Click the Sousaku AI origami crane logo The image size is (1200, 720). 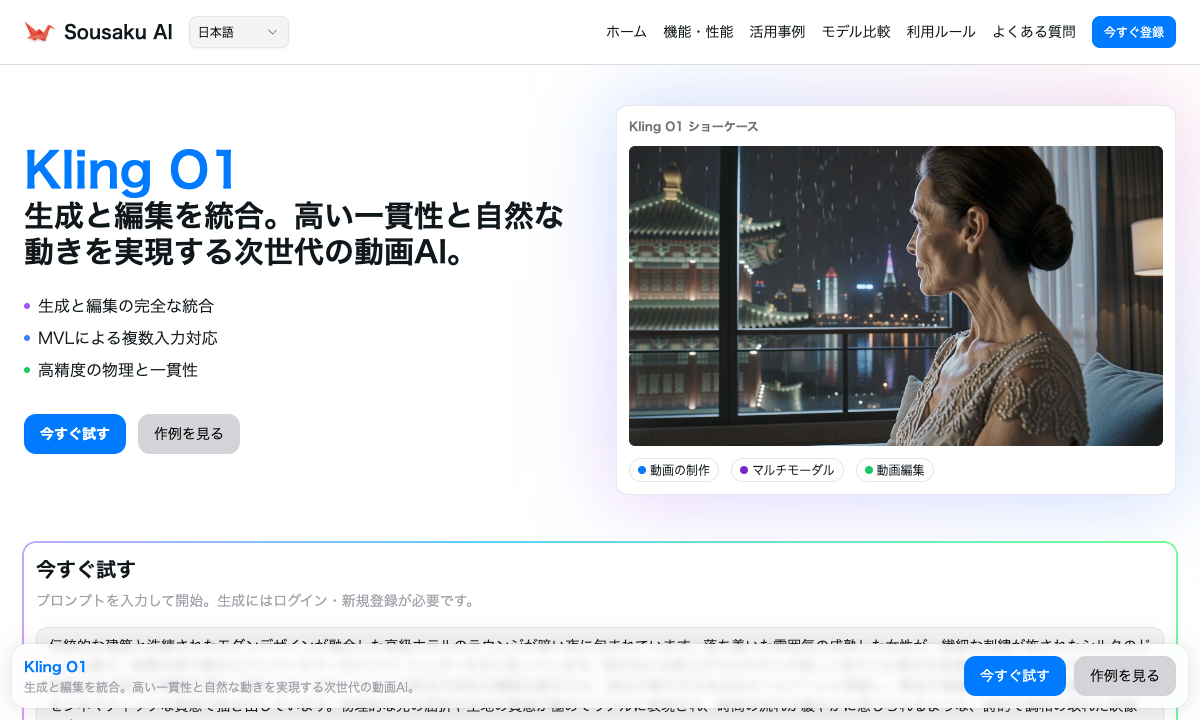[x=40, y=32]
